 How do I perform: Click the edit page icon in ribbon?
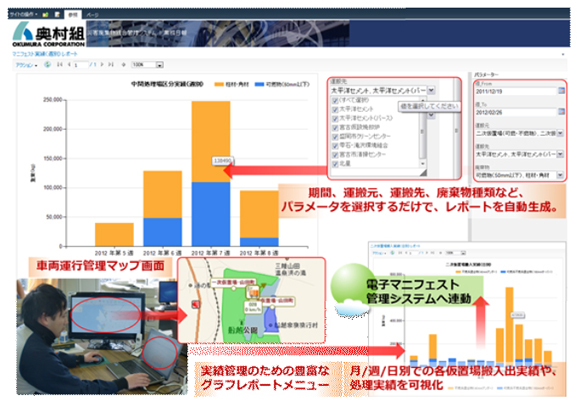click(57, 14)
